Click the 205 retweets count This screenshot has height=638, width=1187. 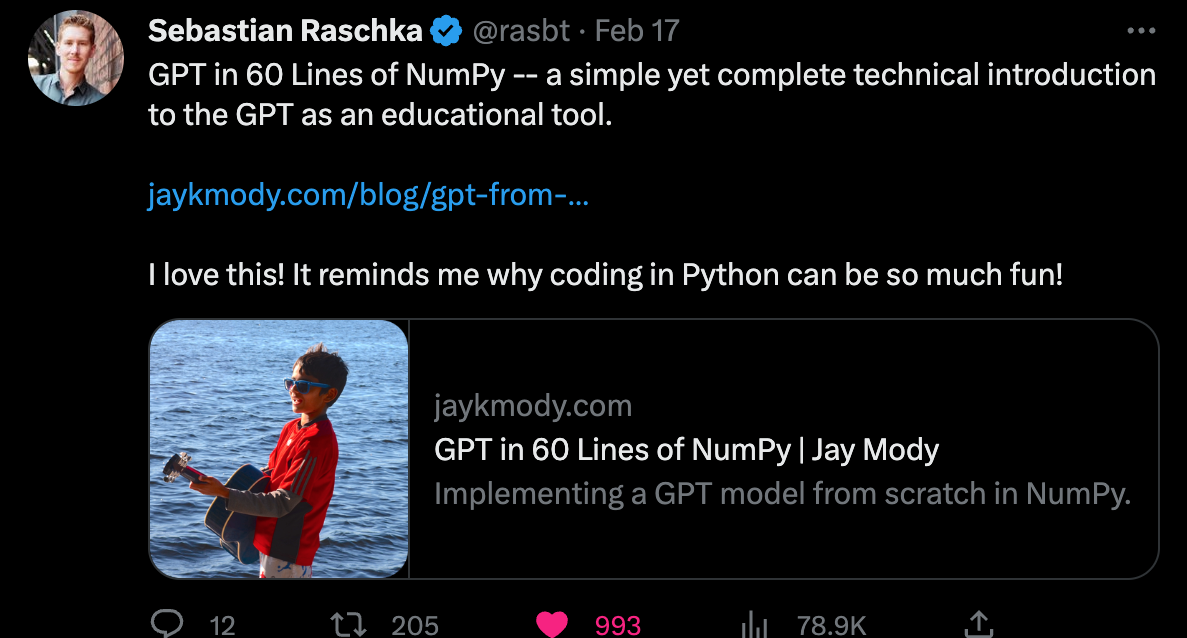click(x=415, y=625)
